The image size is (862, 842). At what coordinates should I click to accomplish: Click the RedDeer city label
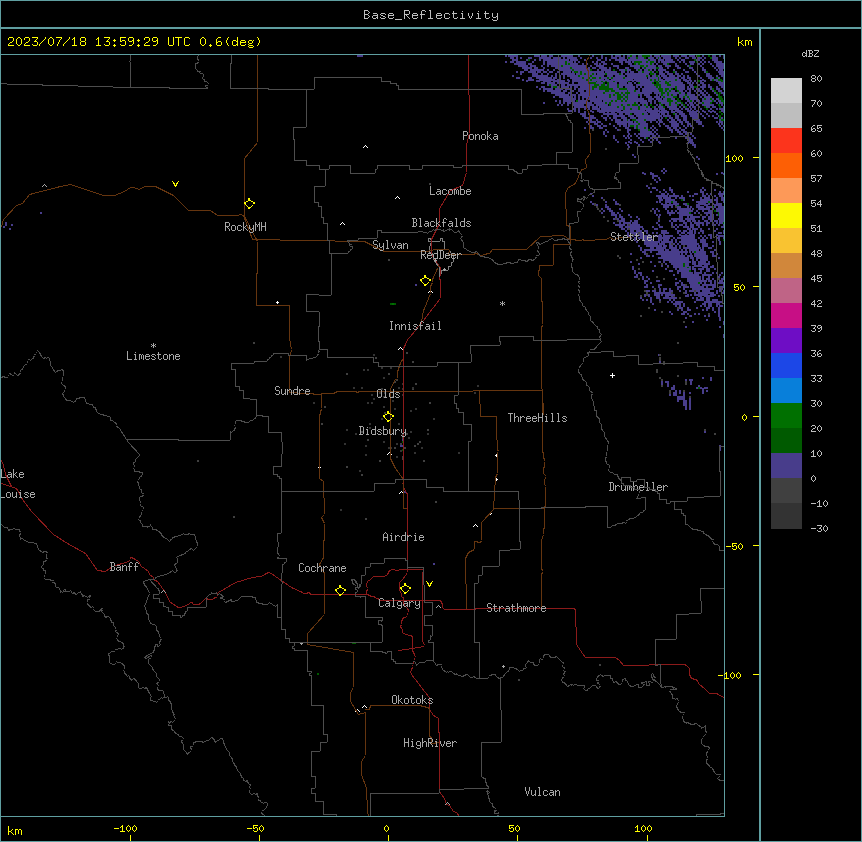(440, 255)
